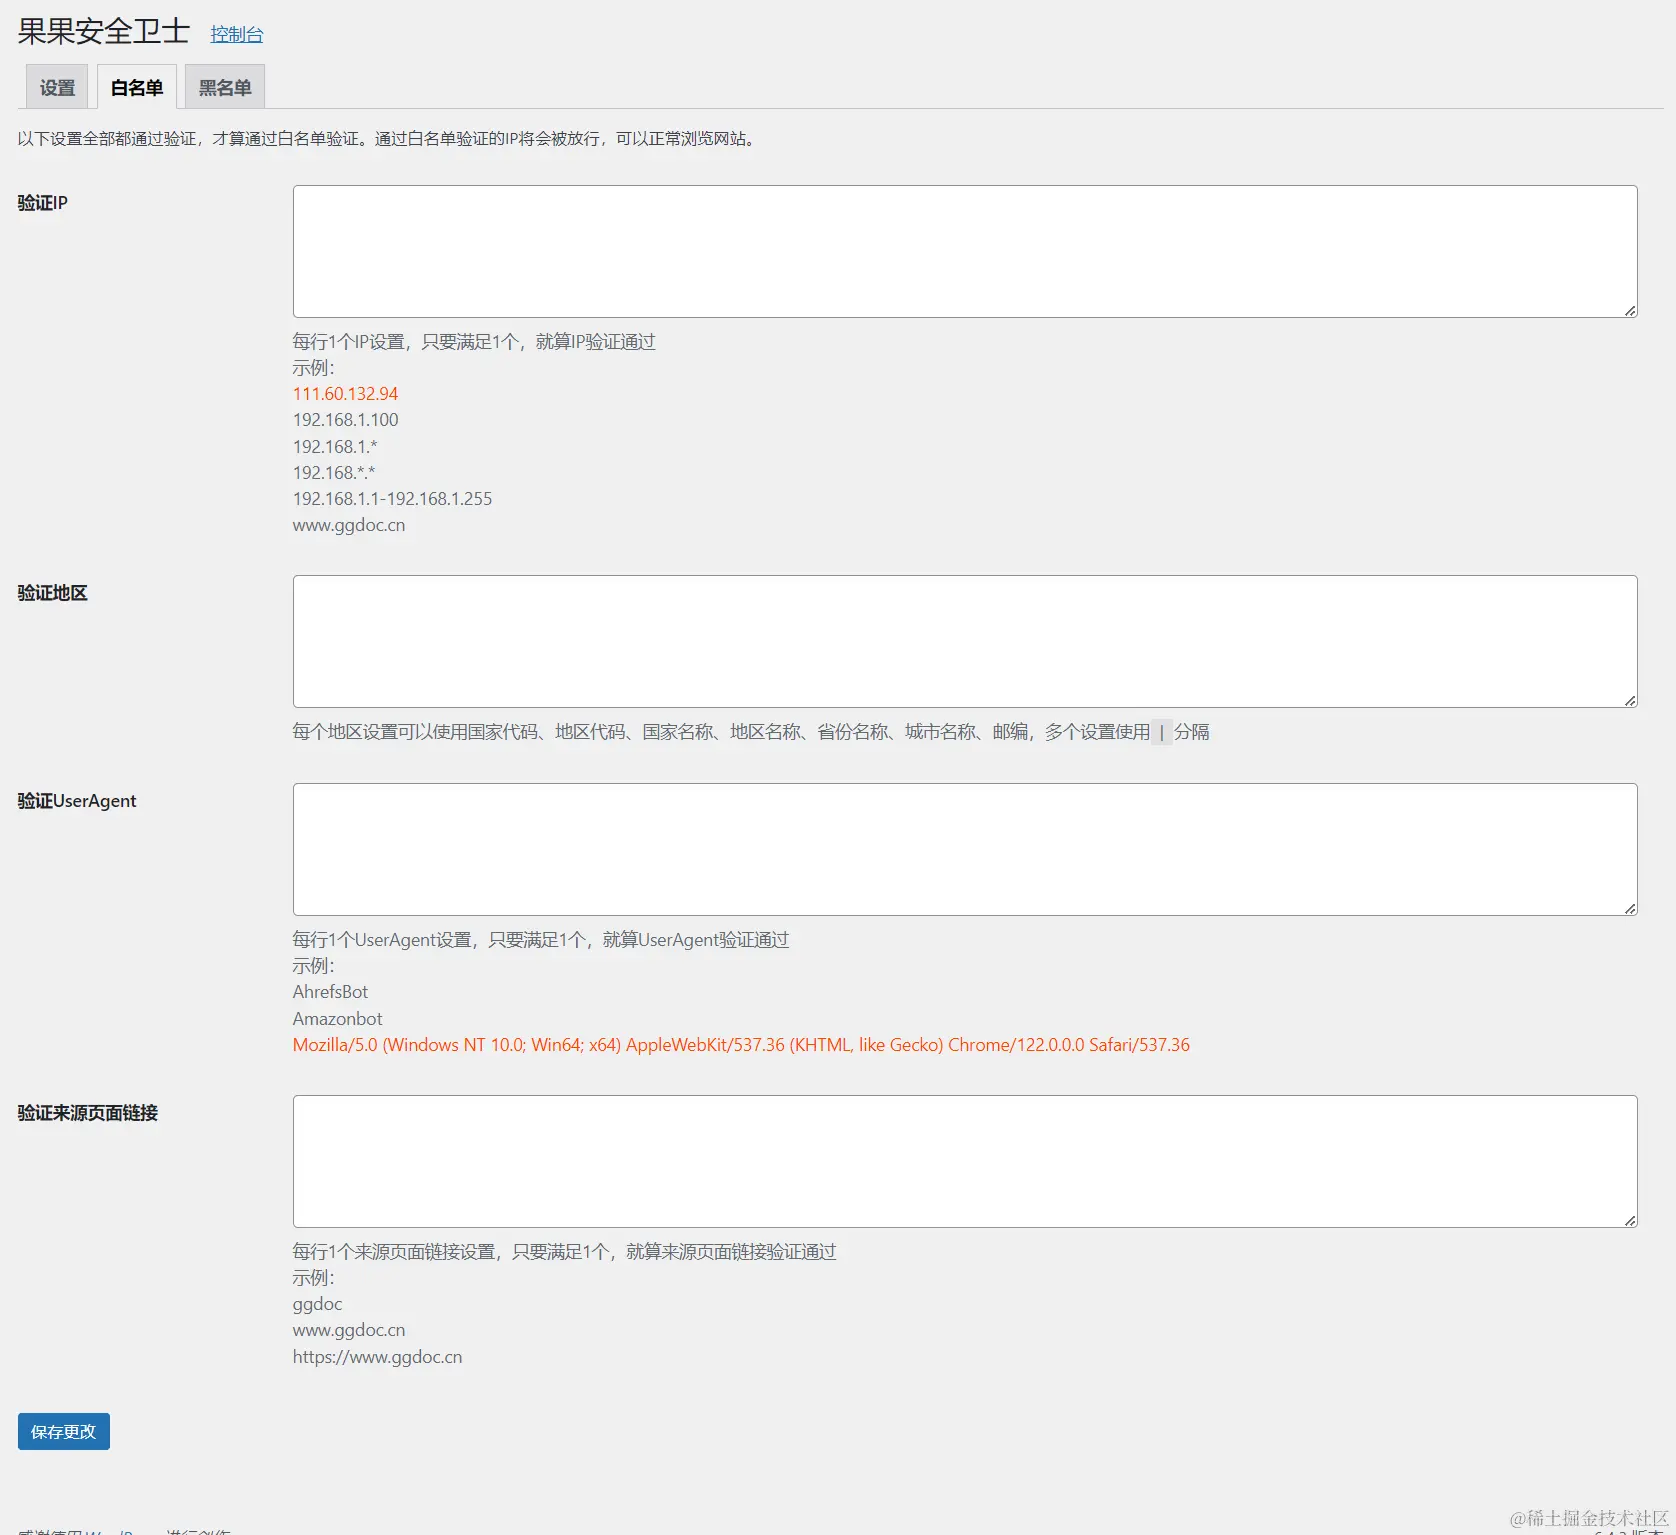The height and width of the screenshot is (1535, 1676).
Task: Click the resize handle of 验证UserAgent textarea
Action: [1630, 909]
